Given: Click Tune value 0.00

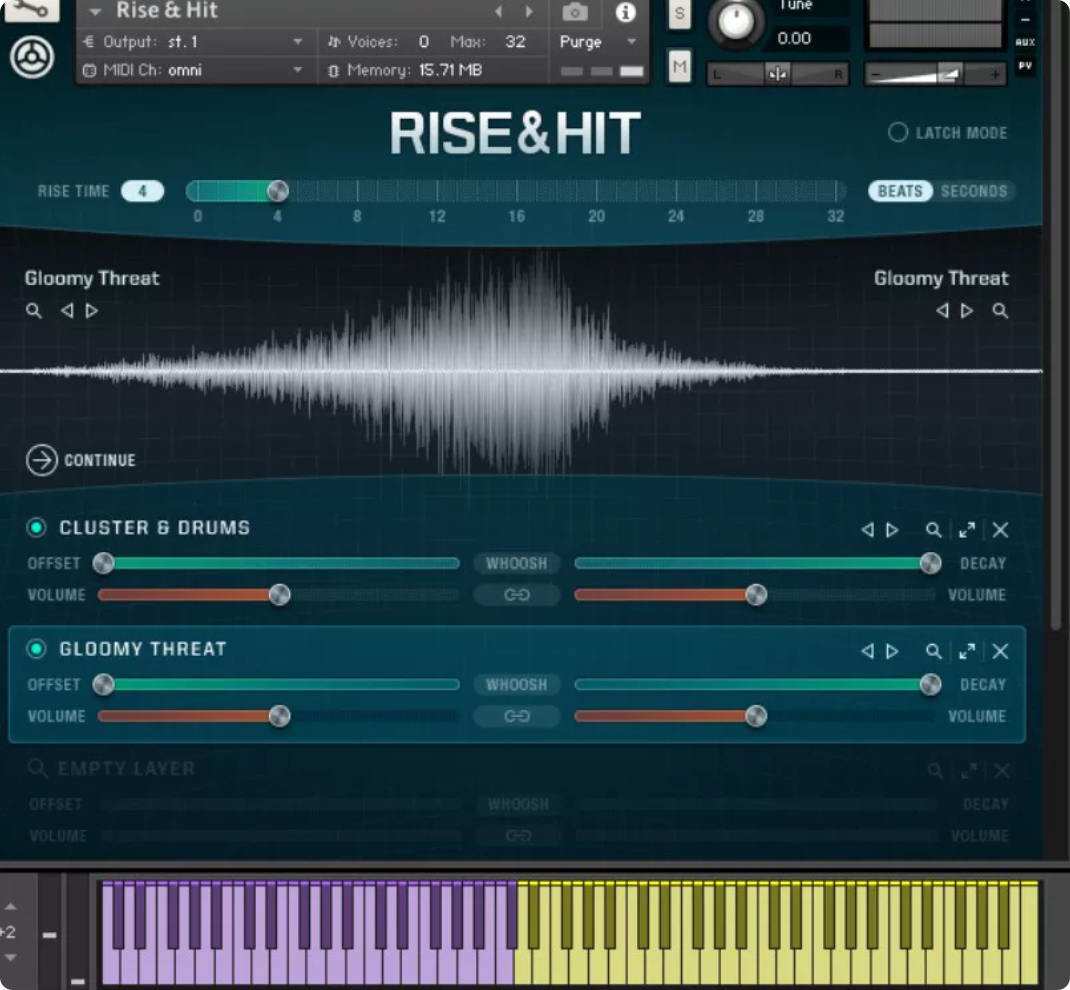Looking at the screenshot, I should tap(794, 38).
